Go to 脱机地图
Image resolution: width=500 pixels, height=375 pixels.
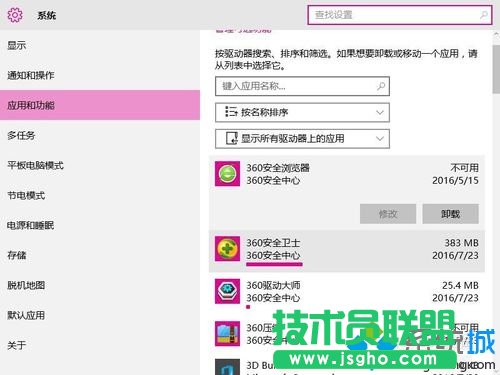(x=100, y=285)
